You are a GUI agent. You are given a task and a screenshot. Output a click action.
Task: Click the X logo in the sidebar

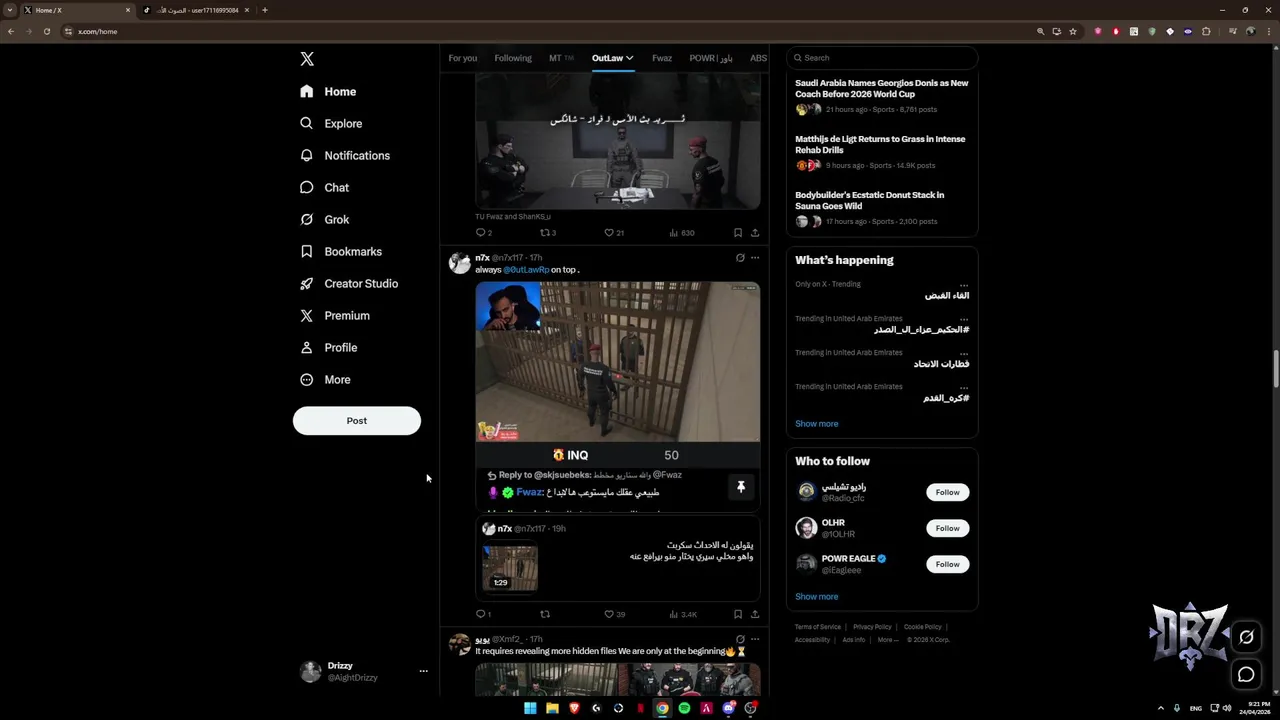tap(307, 59)
